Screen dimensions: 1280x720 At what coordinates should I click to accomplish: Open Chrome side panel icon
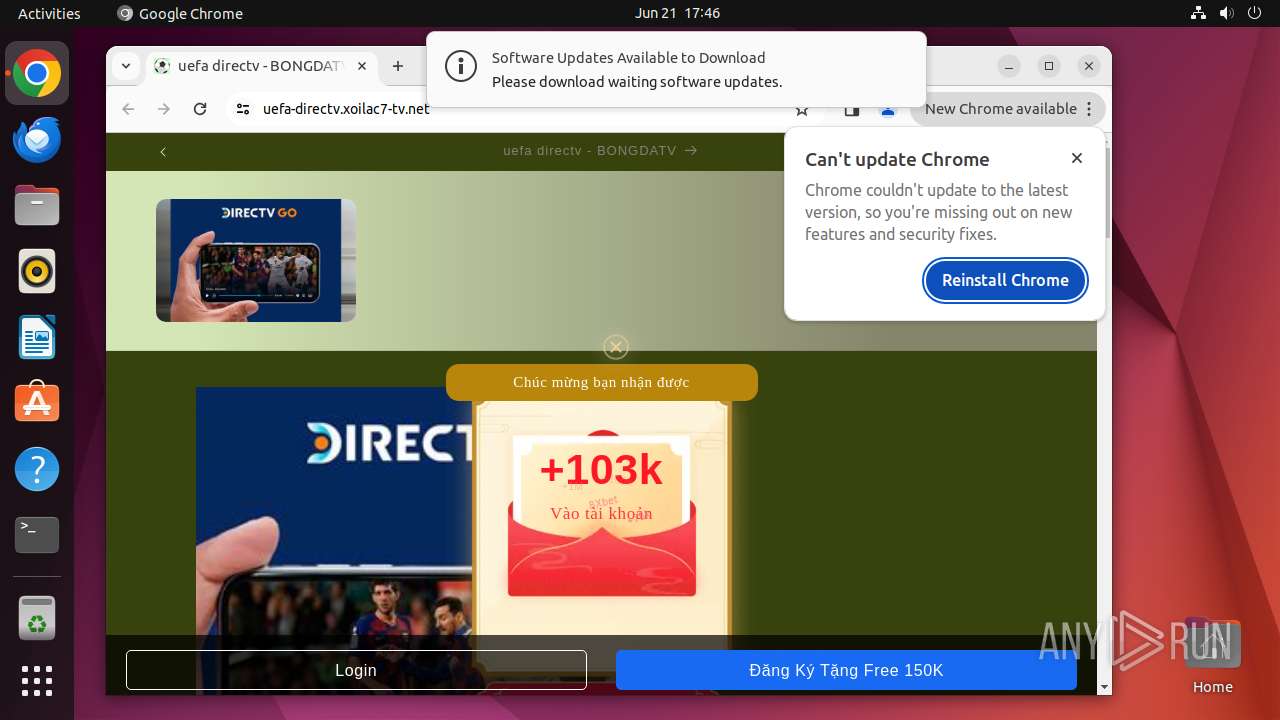click(x=851, y=109)
